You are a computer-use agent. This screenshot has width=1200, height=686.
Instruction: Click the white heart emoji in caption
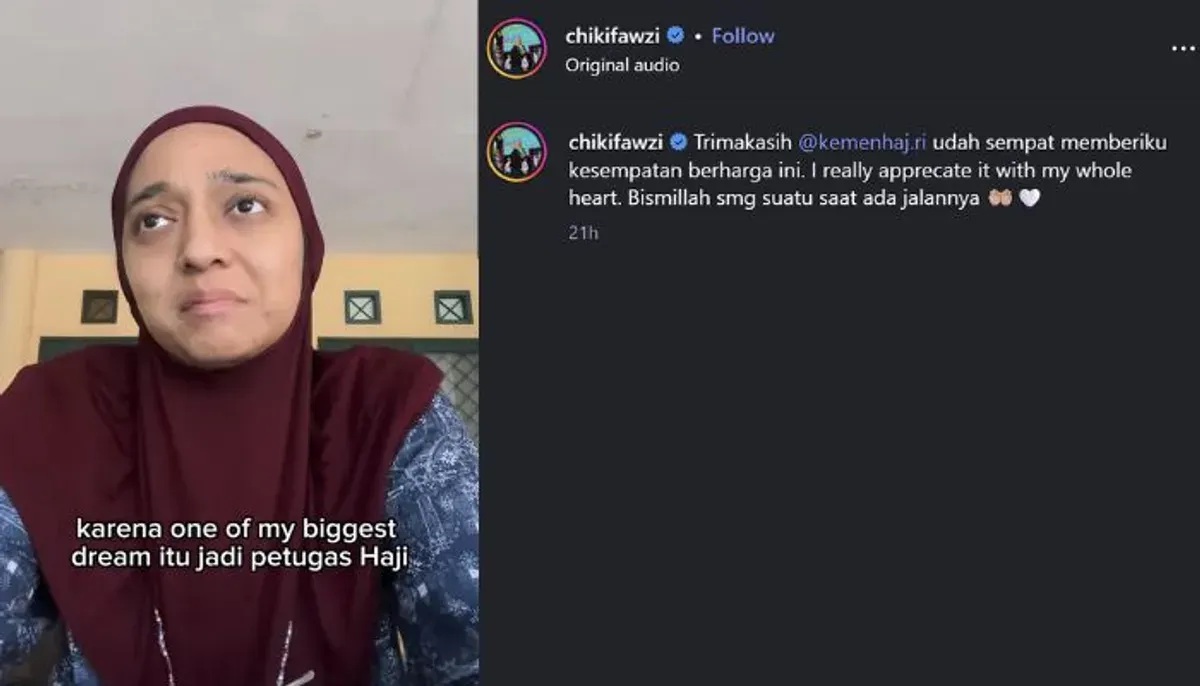pyautogui.click(x=1030, y=199)
